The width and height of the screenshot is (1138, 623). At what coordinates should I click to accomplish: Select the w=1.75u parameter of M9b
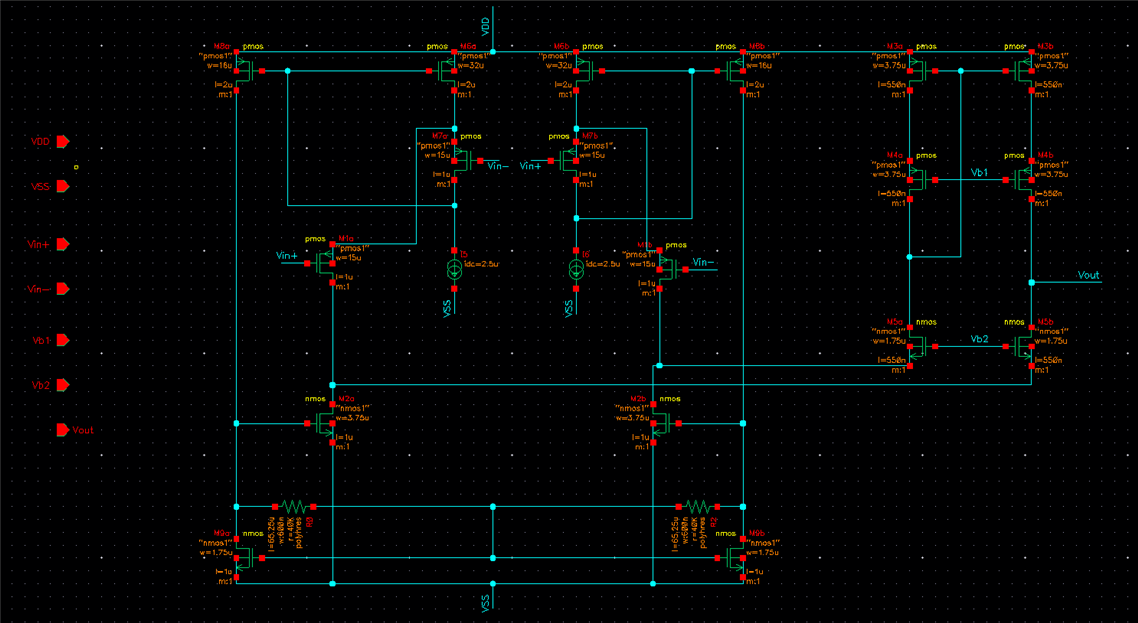point(763,552)
